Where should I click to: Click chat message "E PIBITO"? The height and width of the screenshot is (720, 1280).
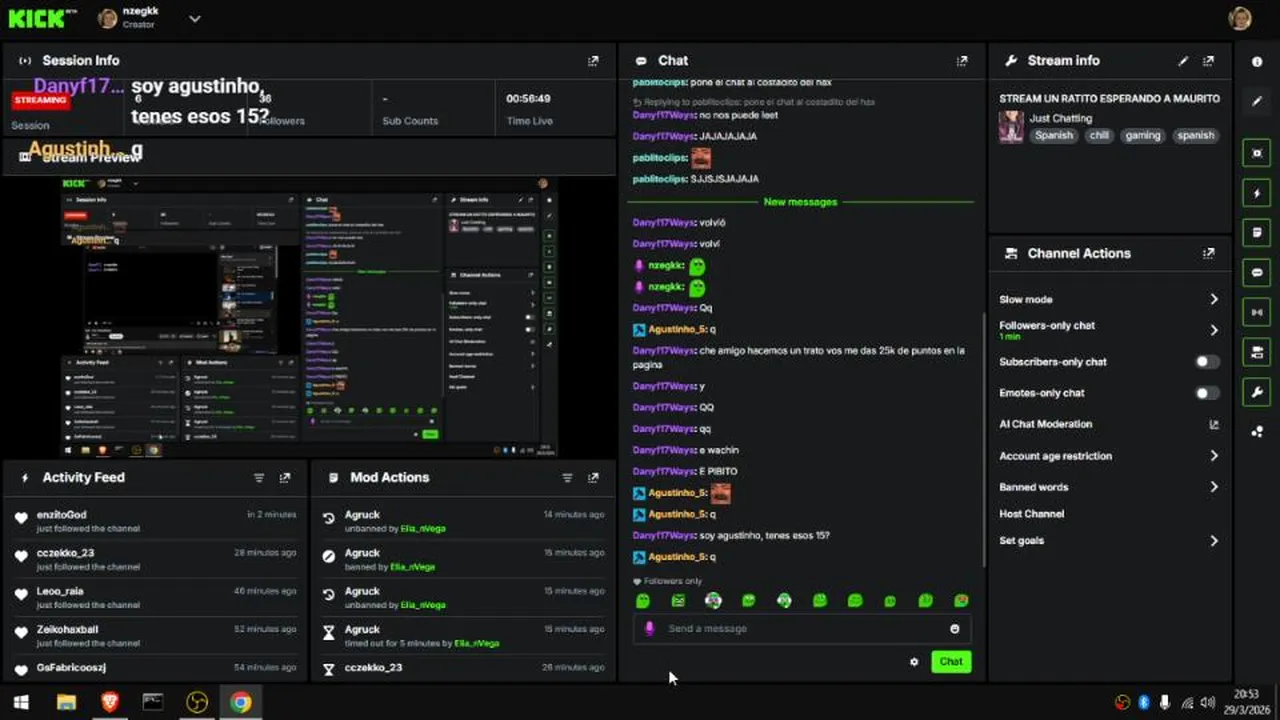[718, 472]
